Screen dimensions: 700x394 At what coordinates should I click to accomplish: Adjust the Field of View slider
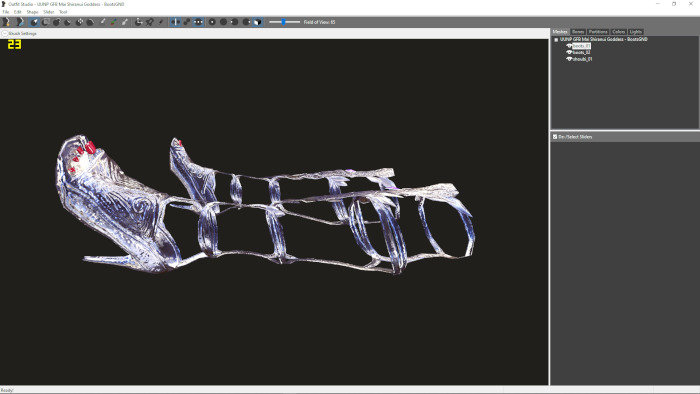click(x=284, y=22)
